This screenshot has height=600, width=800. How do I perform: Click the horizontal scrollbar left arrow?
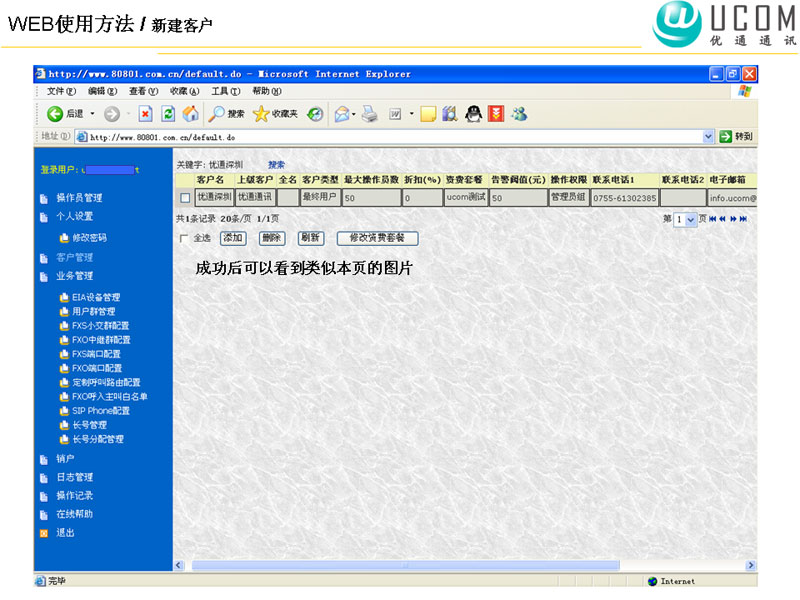pos(179,565)
